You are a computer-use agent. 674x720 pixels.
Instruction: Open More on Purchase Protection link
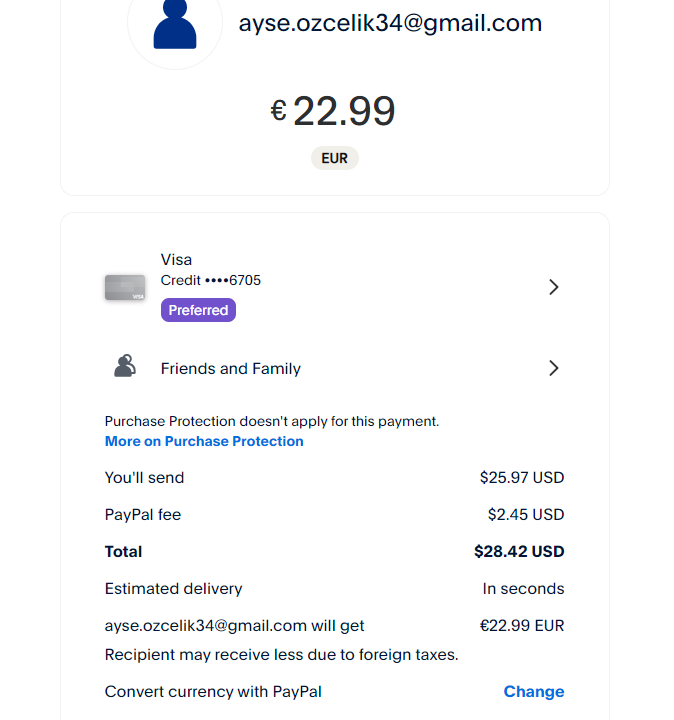coord(204,441)
